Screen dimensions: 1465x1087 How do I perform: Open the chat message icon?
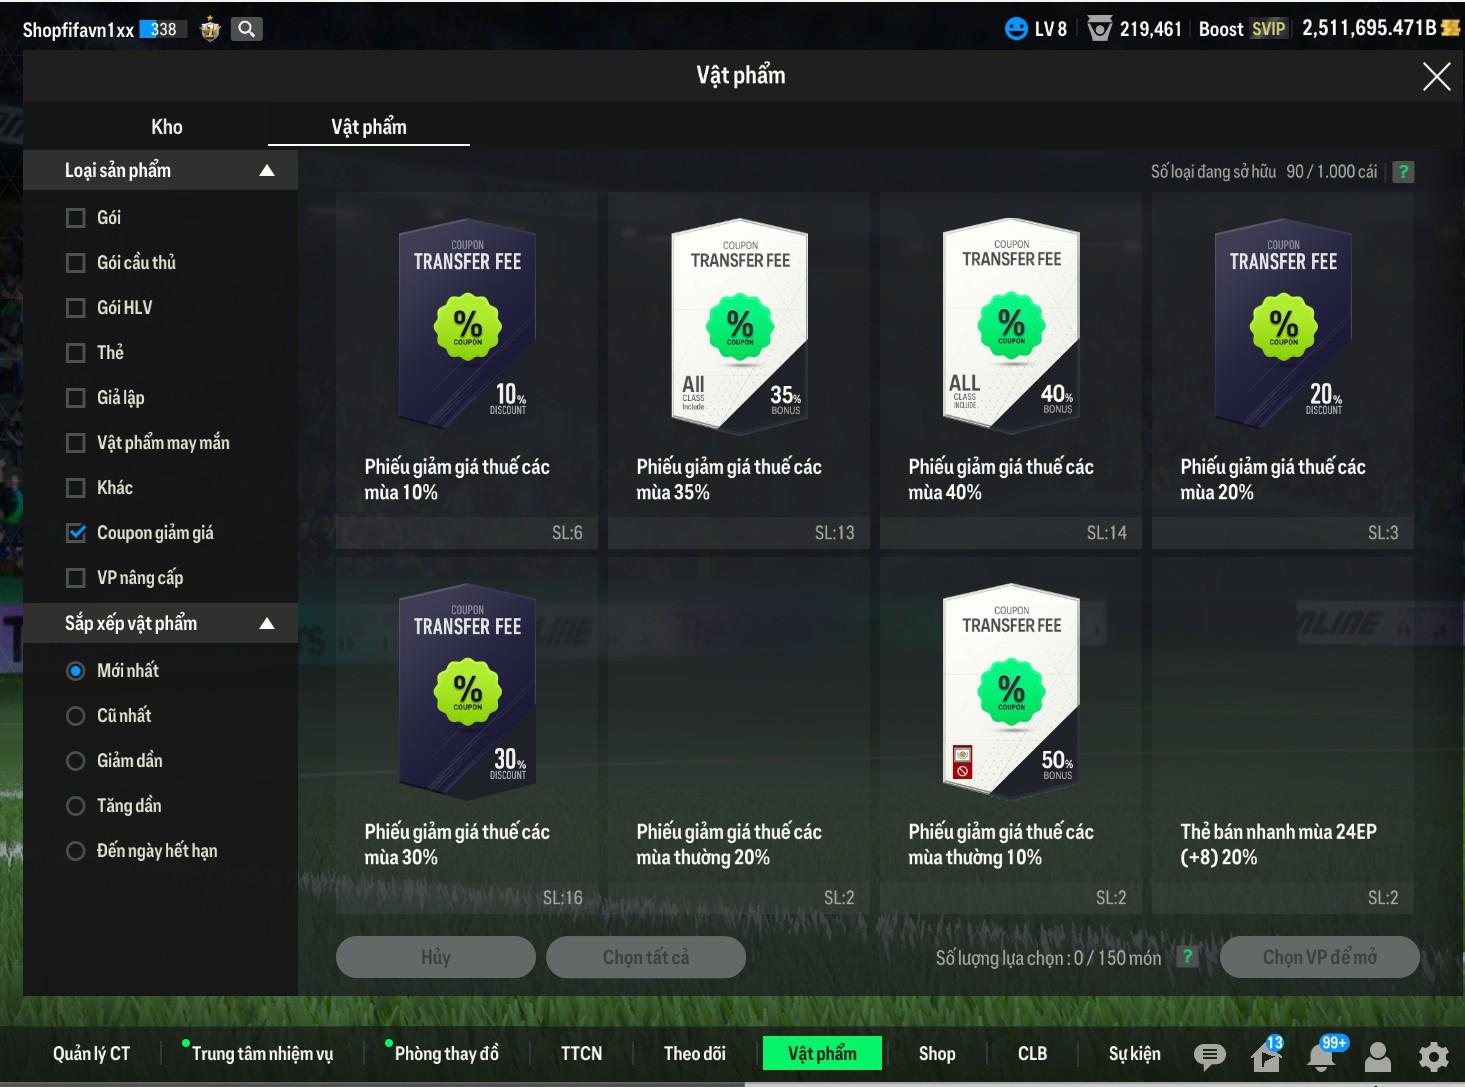pos(1210,1055)
